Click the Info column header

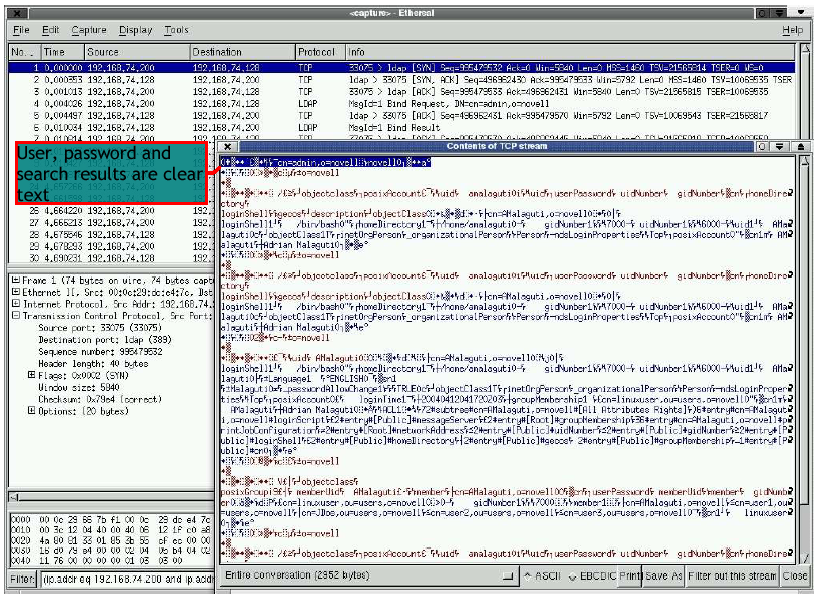pyautogui.click(x=570, y=52)
